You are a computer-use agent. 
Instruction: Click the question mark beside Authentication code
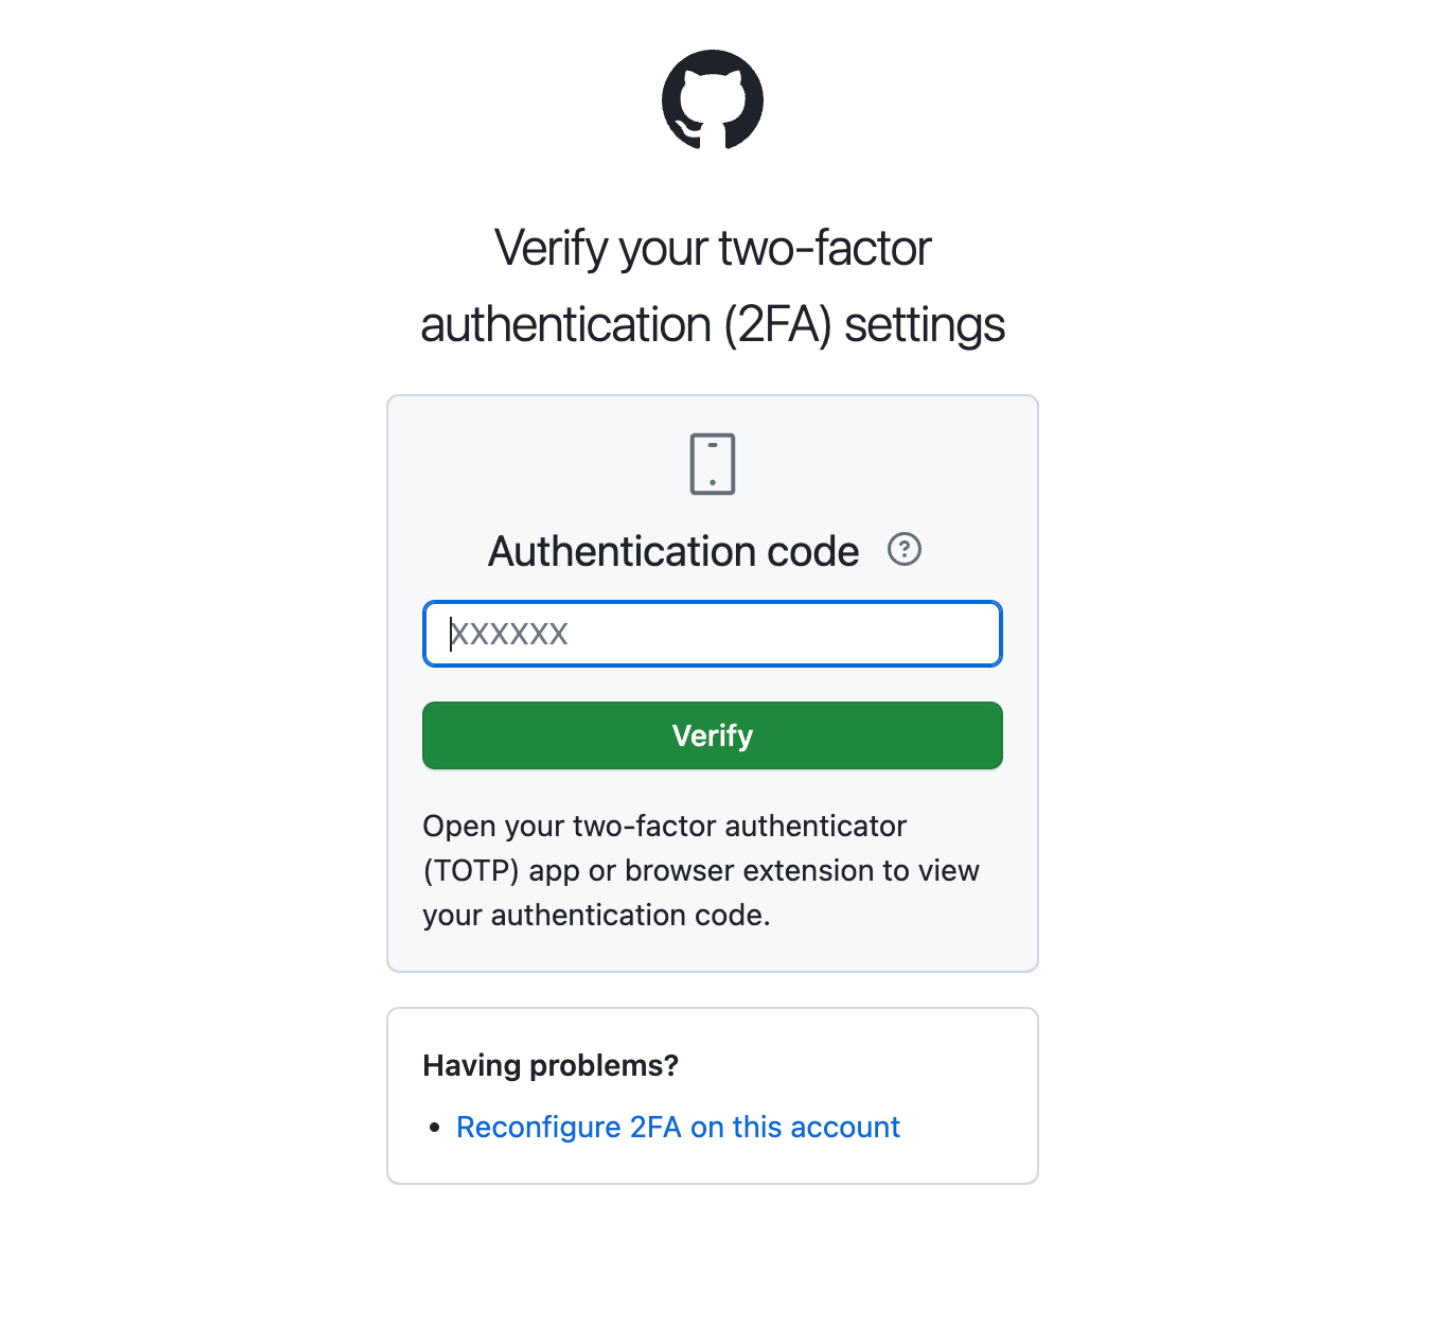904,550
